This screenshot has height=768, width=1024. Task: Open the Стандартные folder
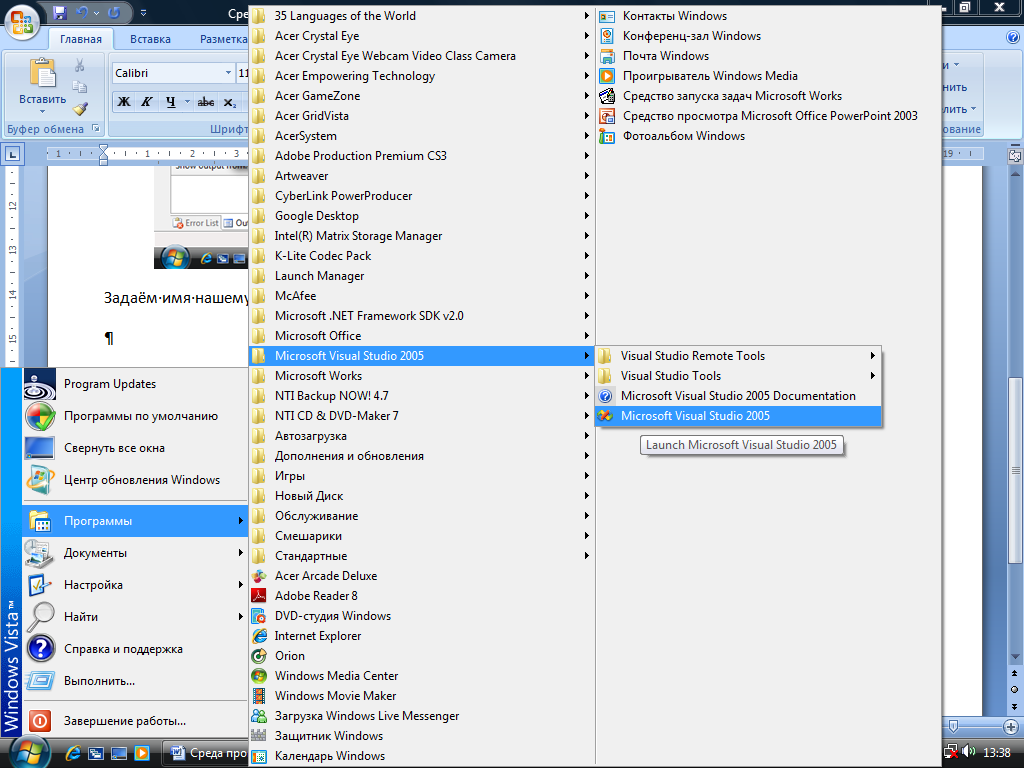click(x=422, y=556)
